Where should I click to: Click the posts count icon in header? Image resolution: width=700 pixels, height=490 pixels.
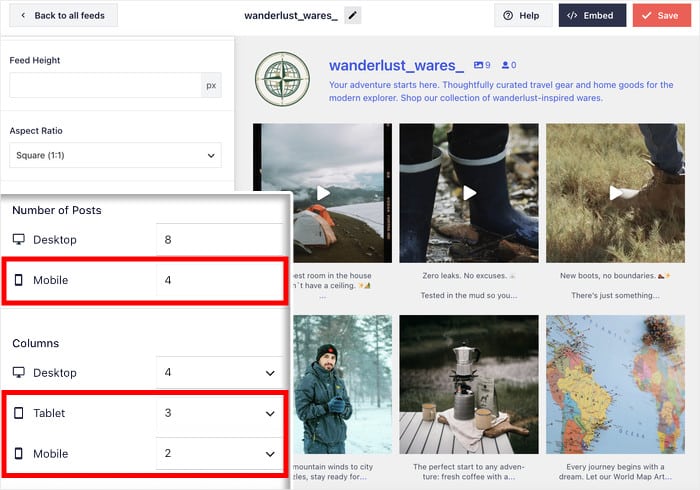(478, 65)
